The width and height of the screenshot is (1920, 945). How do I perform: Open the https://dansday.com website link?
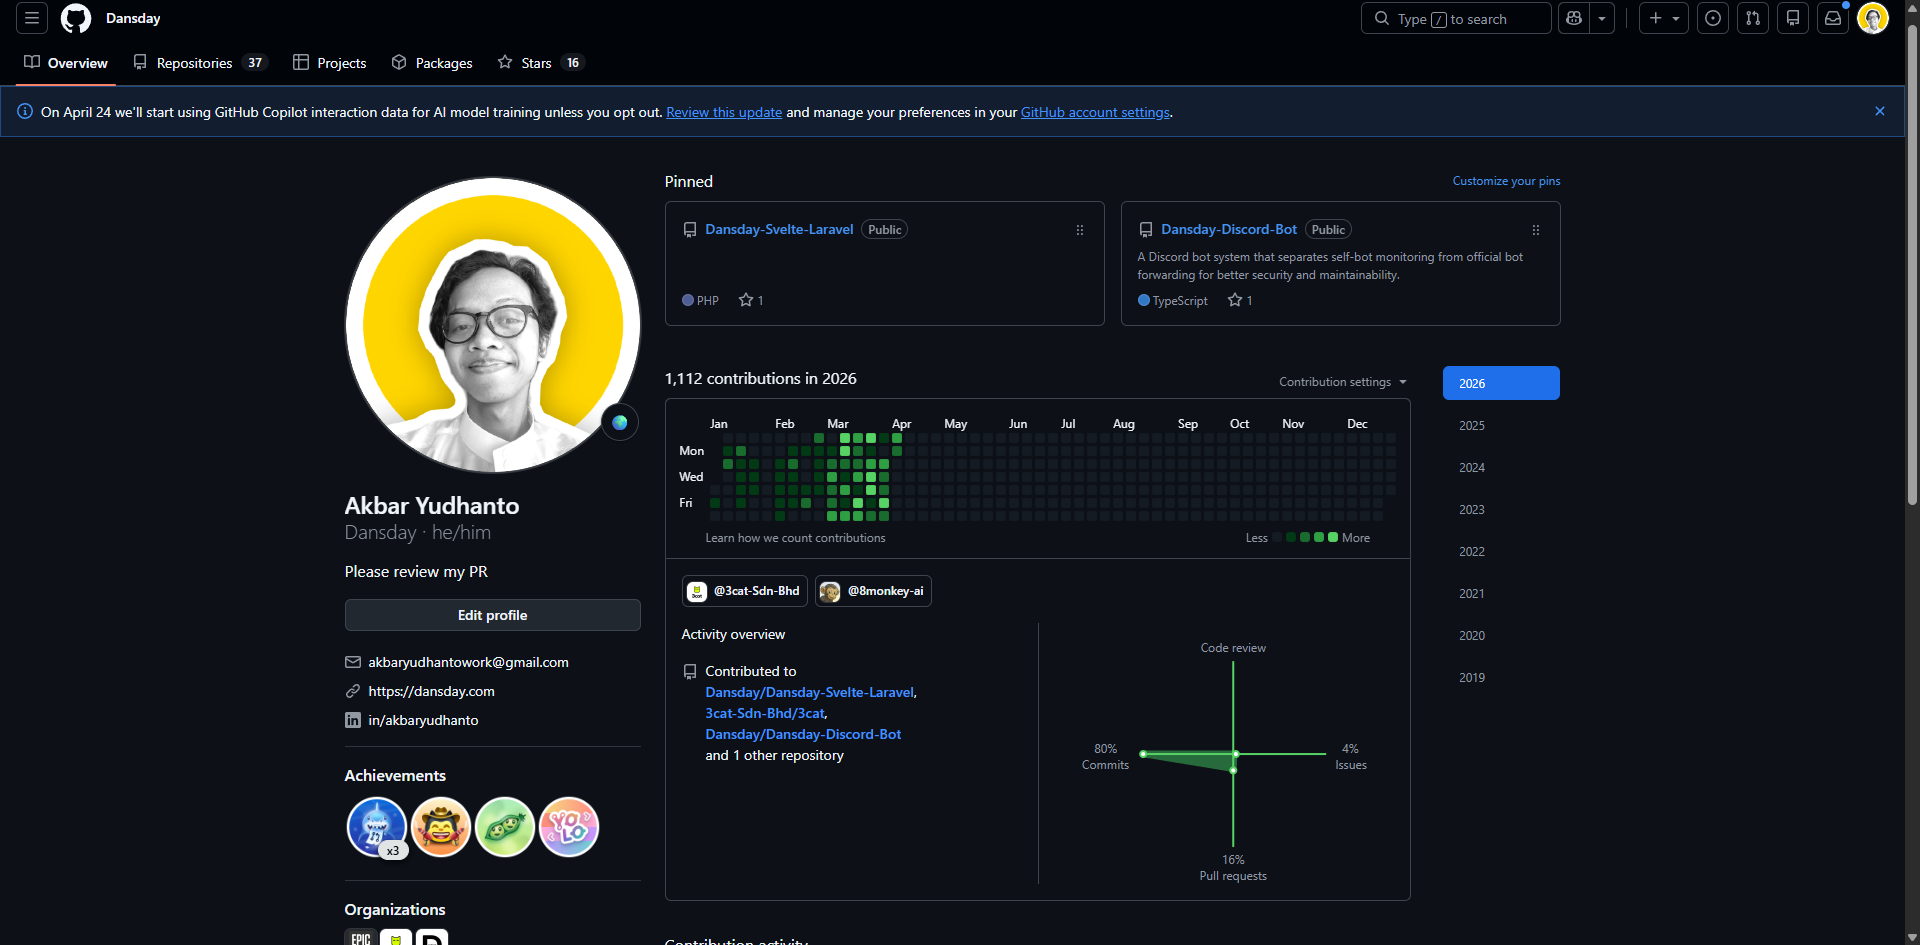(431, 691)
